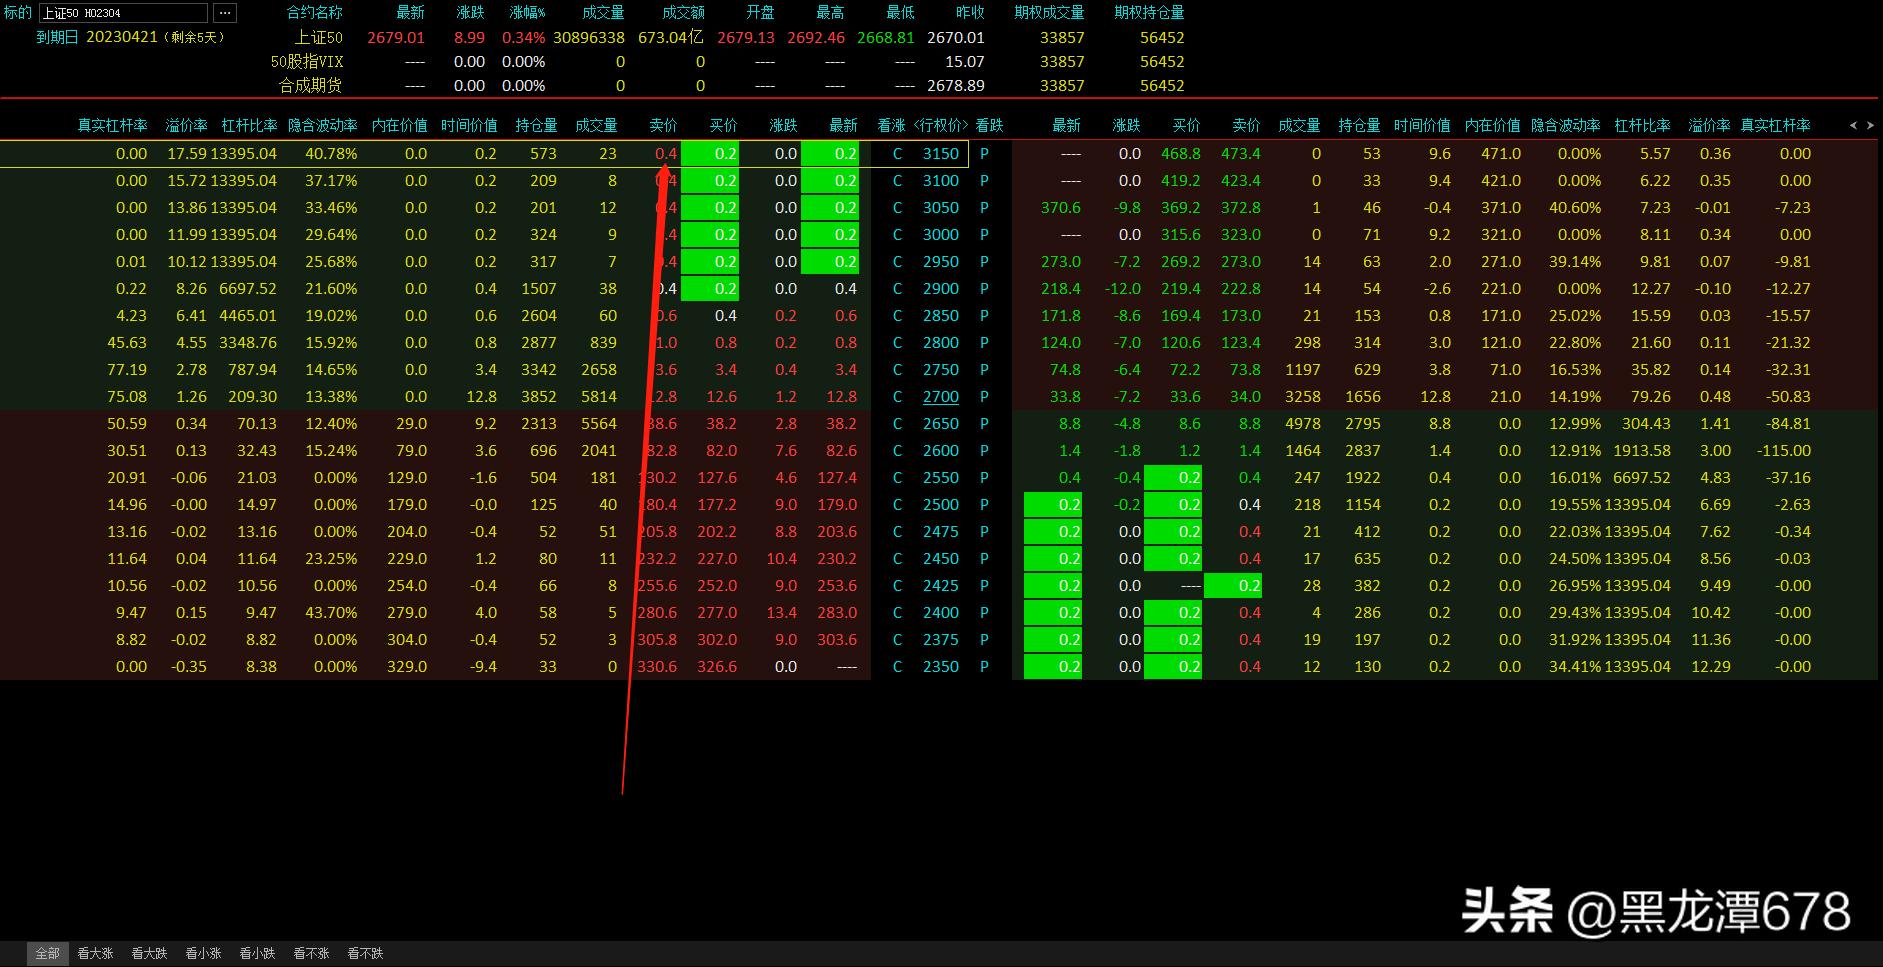Select strike price 2650
The height and width of the screenshot is (967, 1883).
pos(940,424)
